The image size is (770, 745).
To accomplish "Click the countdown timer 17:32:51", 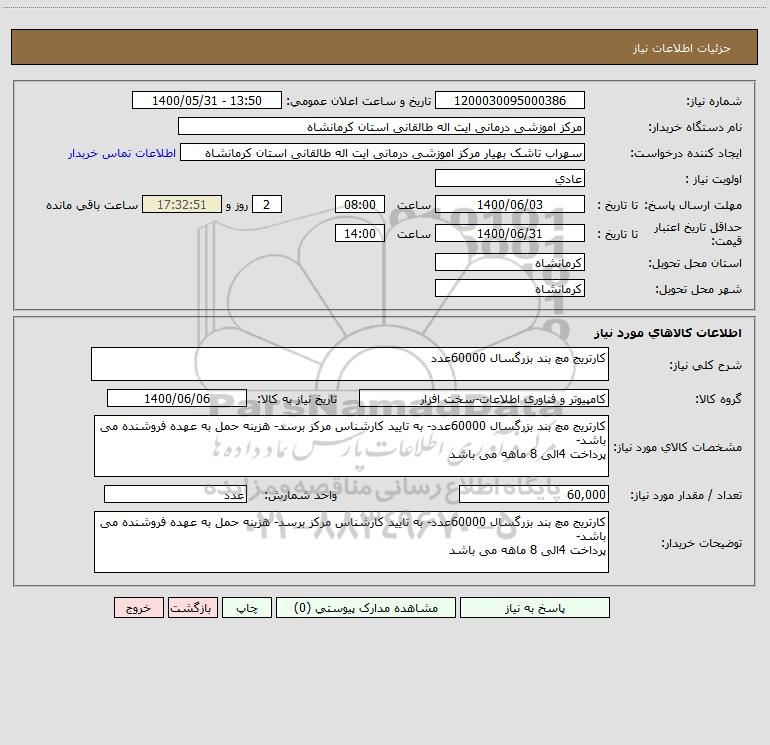I will click(x=182, y=204).
